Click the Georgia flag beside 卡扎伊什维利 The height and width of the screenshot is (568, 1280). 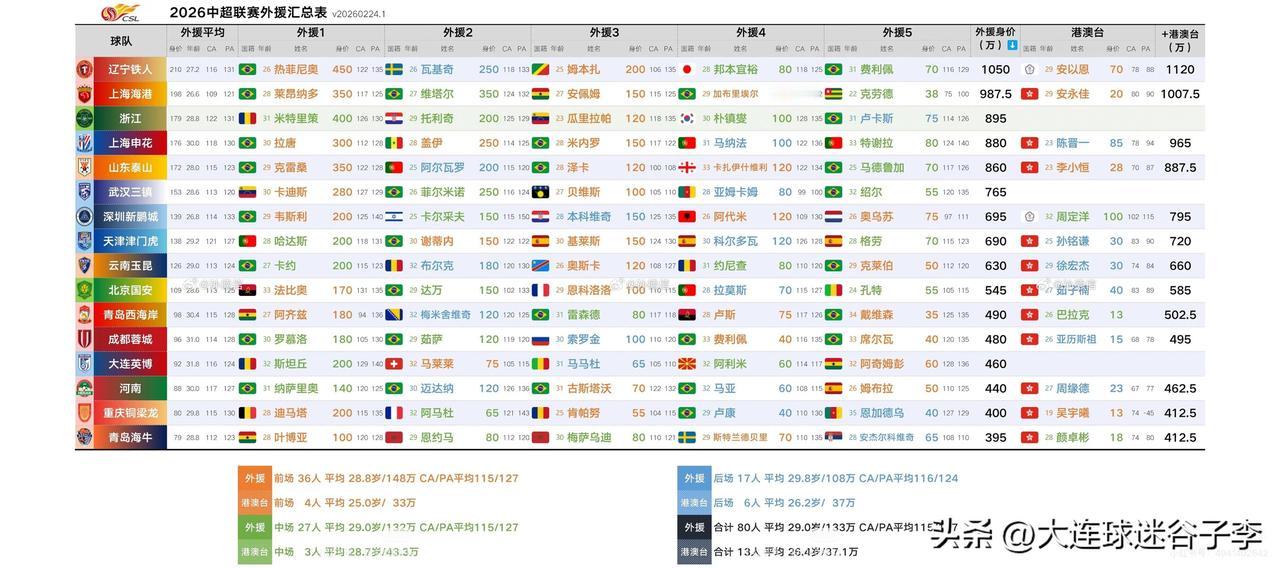[x=687, y=167]
